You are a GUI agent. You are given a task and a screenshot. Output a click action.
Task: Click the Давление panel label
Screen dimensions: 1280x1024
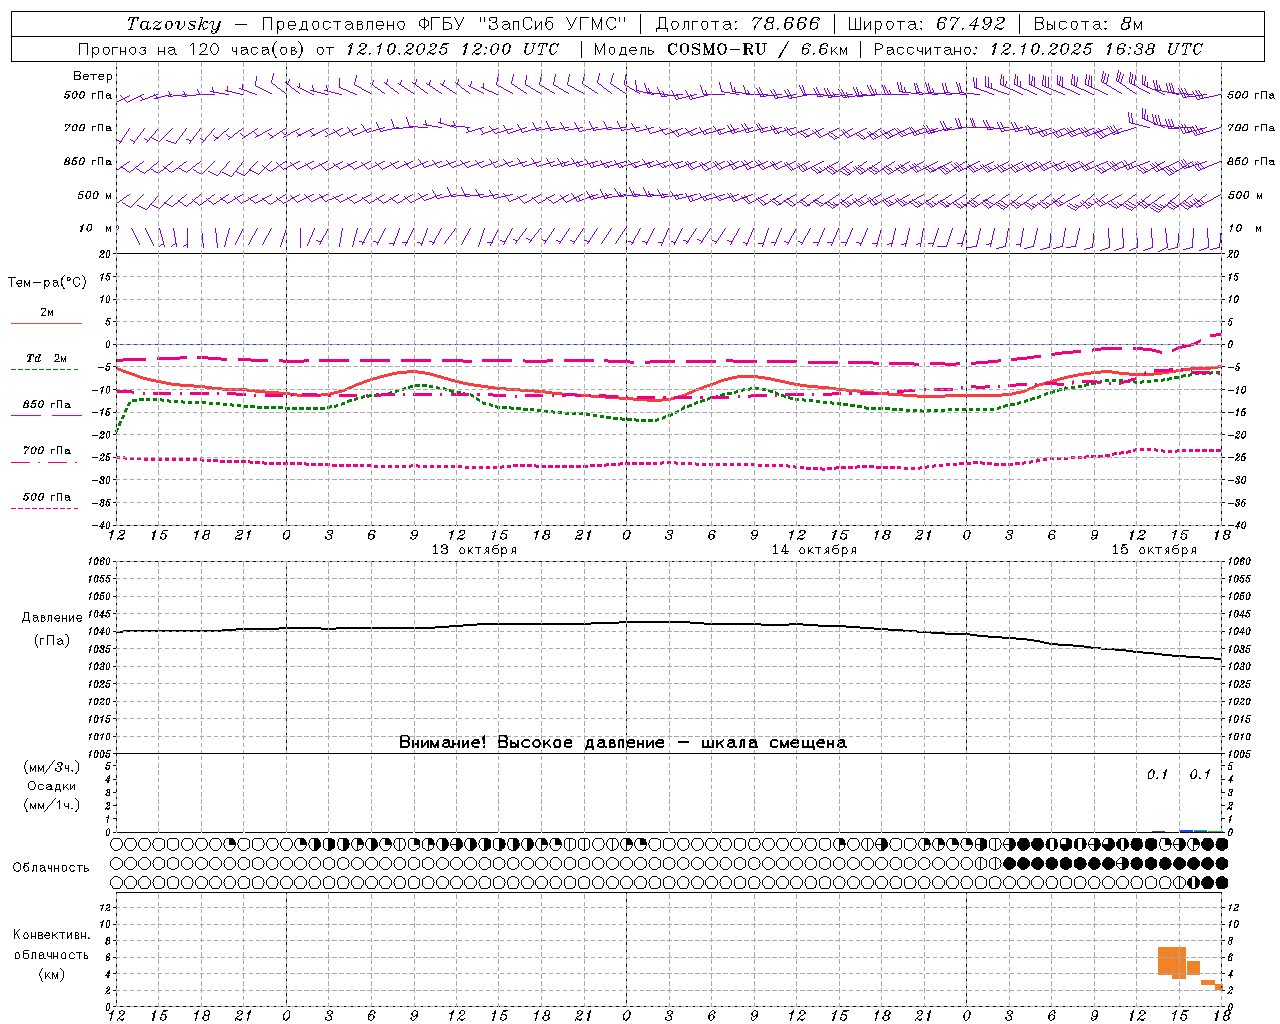52,618
